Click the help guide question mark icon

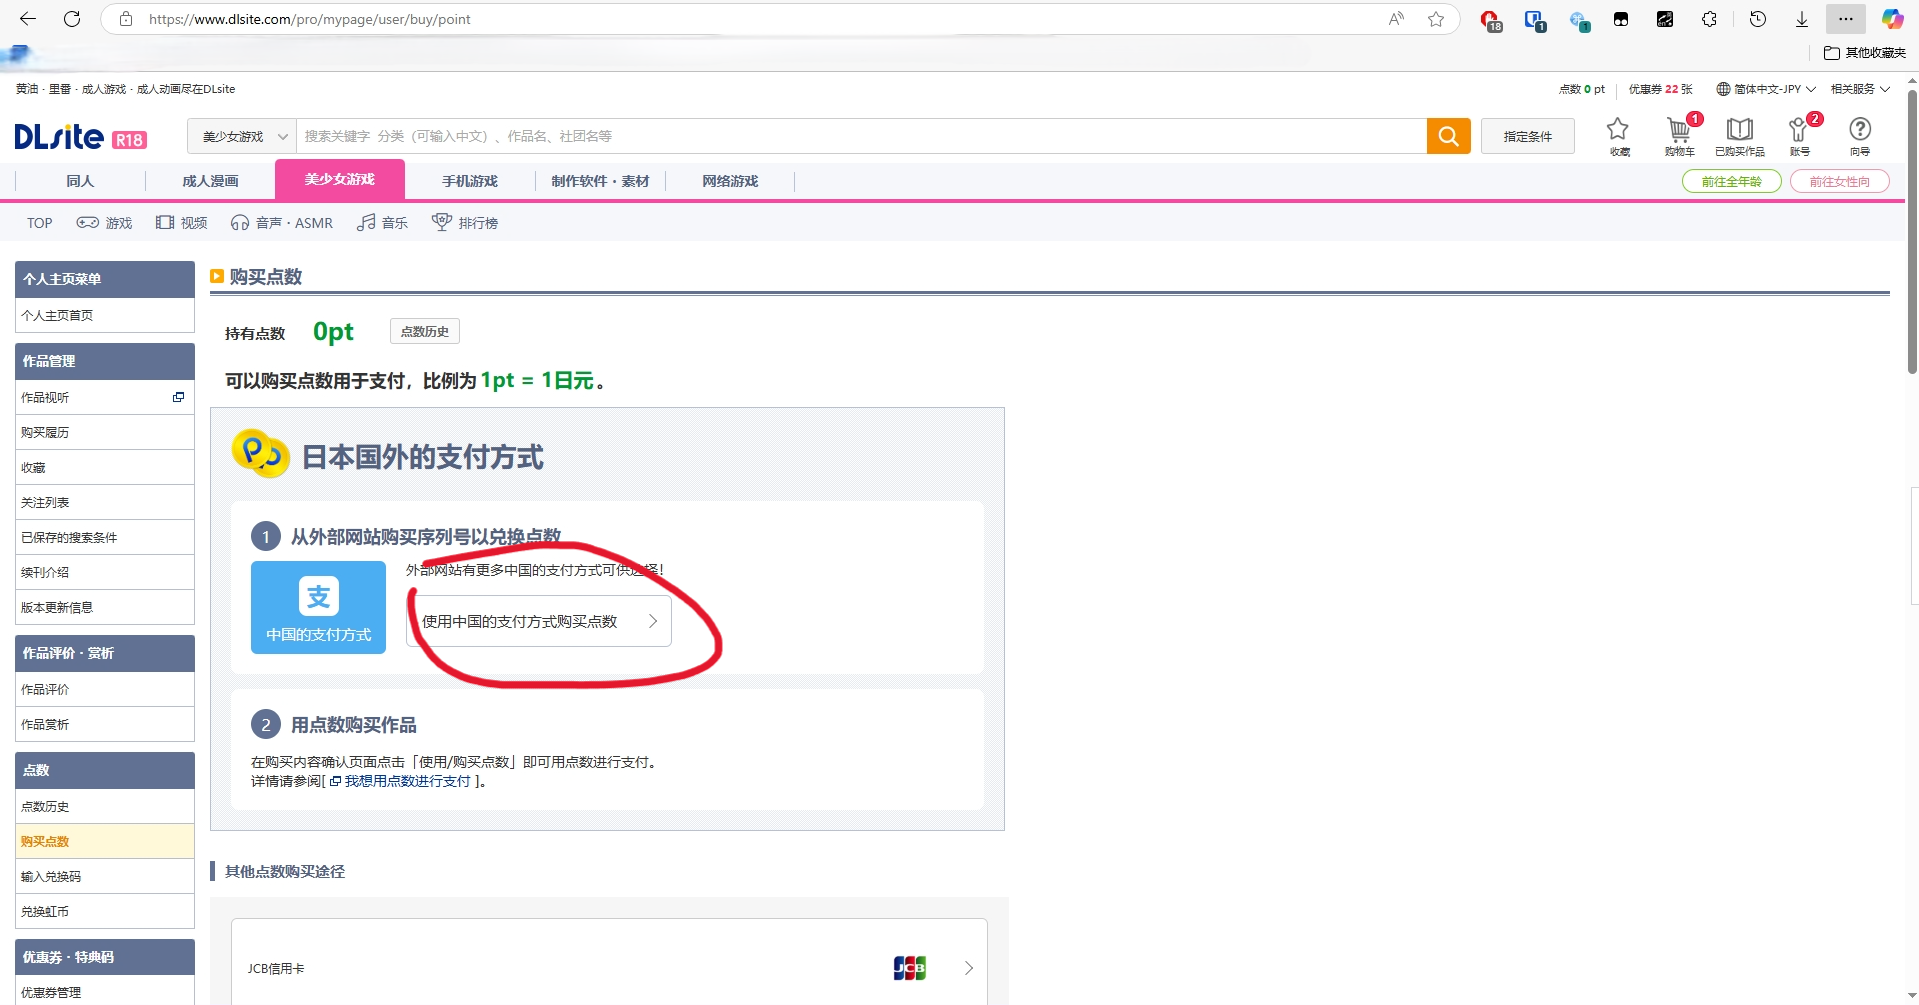coord(1859,131)
